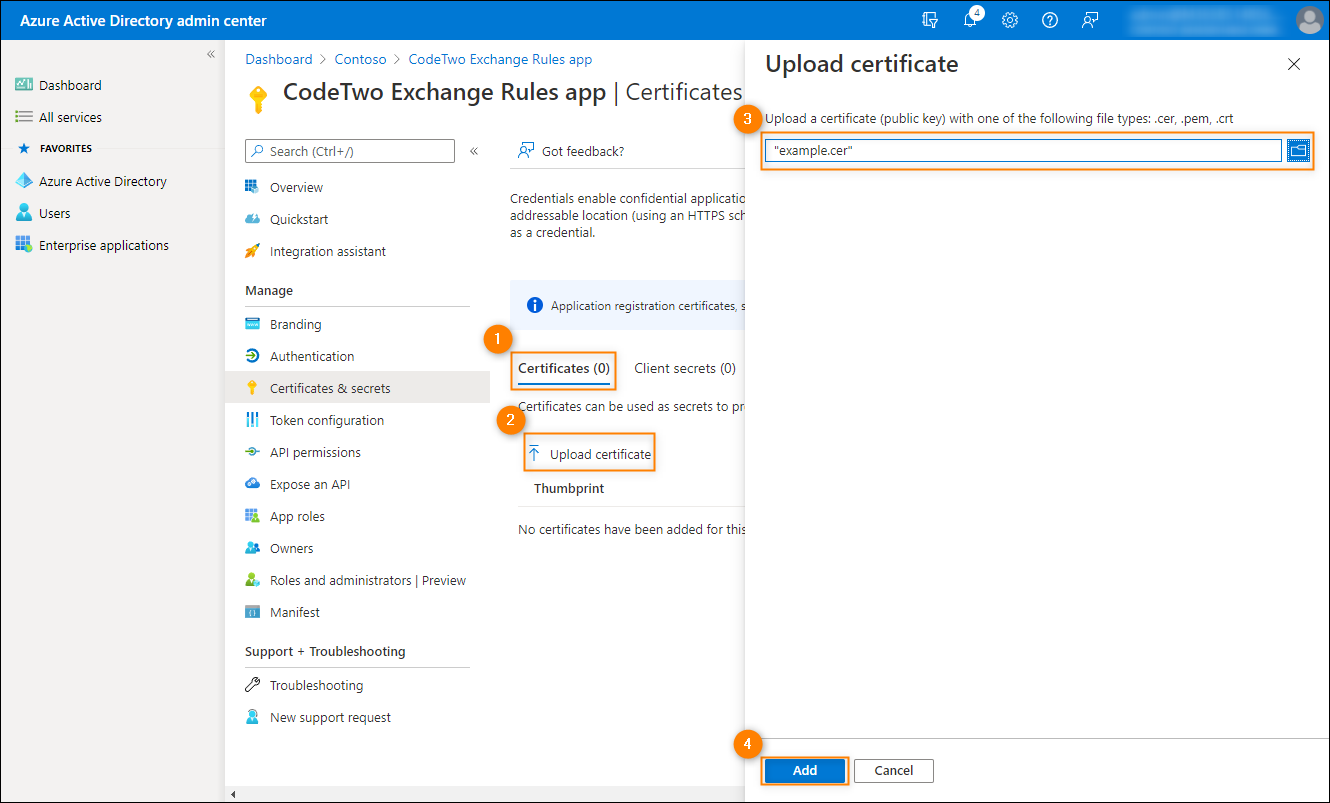Image resolution: width=1330 pixels, height=803 pixels.
Task: Open Integration assistant menu item
Action: click(328, 251)
